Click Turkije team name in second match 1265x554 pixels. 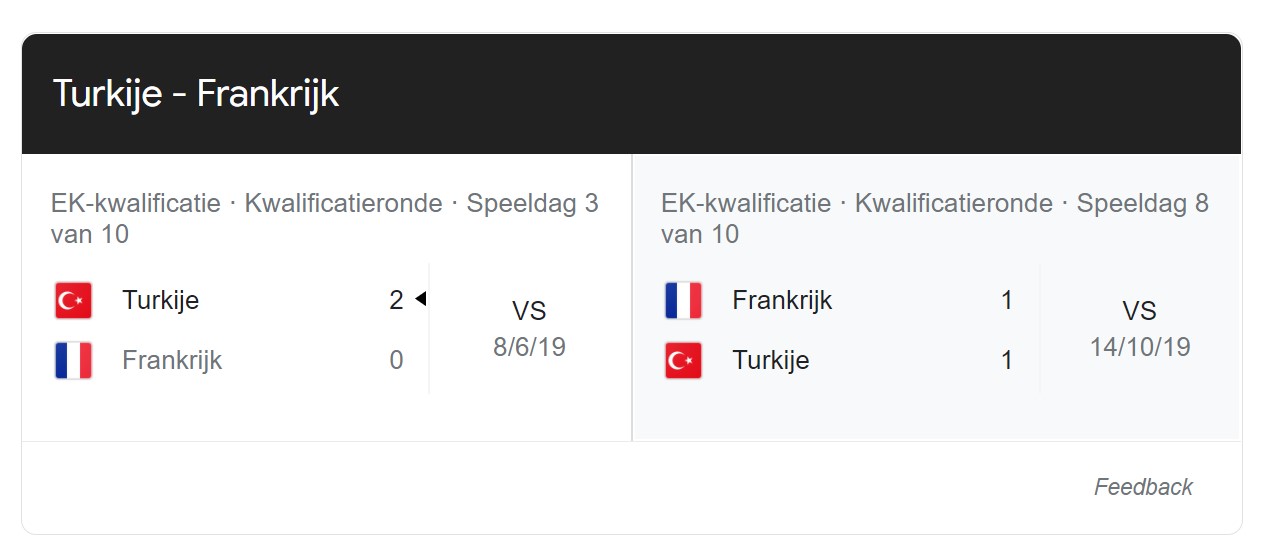point(770,360)
